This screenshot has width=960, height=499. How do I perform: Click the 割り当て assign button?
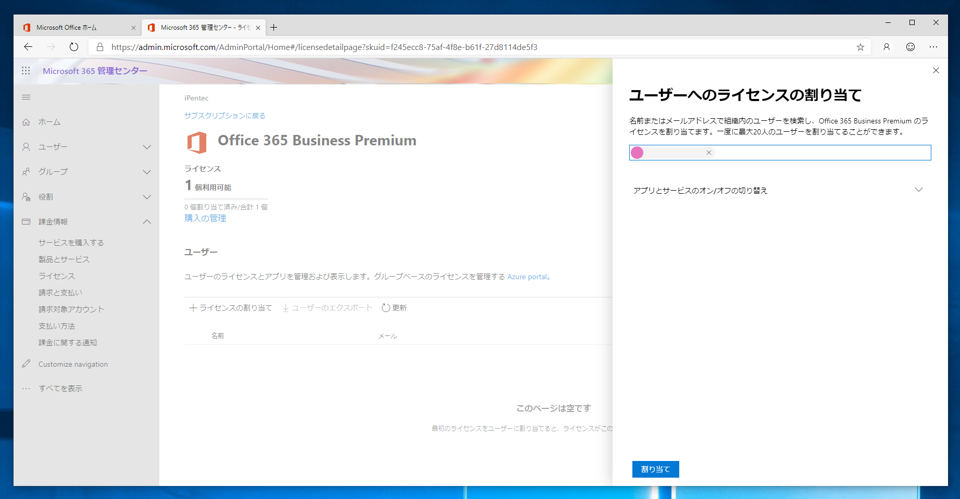[x=655, y=469]
